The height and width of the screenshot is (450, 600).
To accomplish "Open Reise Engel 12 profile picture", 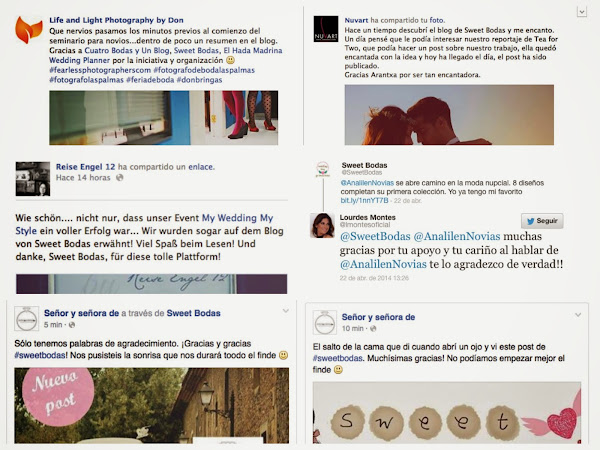I will click(33, 179).
